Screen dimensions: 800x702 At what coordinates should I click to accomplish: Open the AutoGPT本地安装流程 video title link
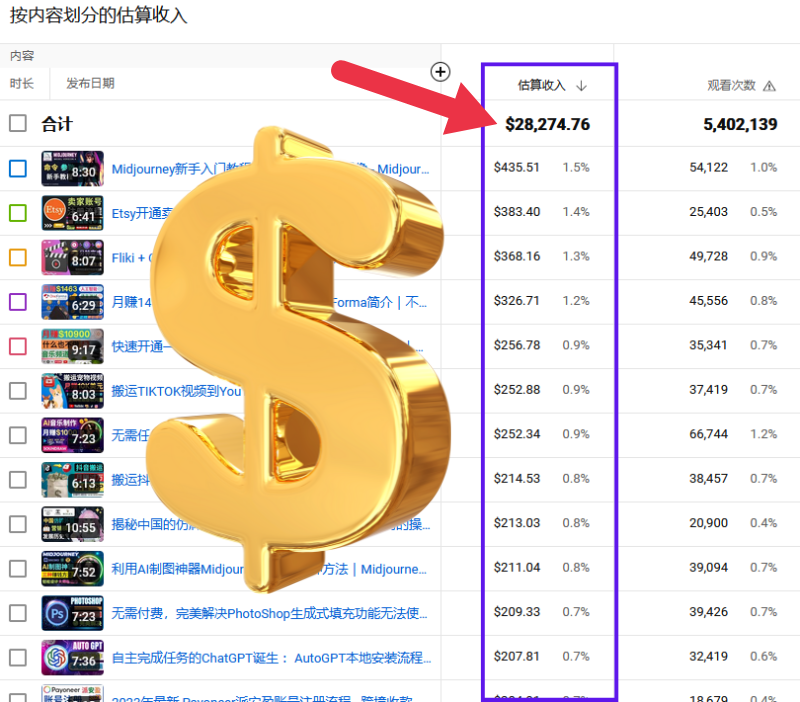pos(271,657)
